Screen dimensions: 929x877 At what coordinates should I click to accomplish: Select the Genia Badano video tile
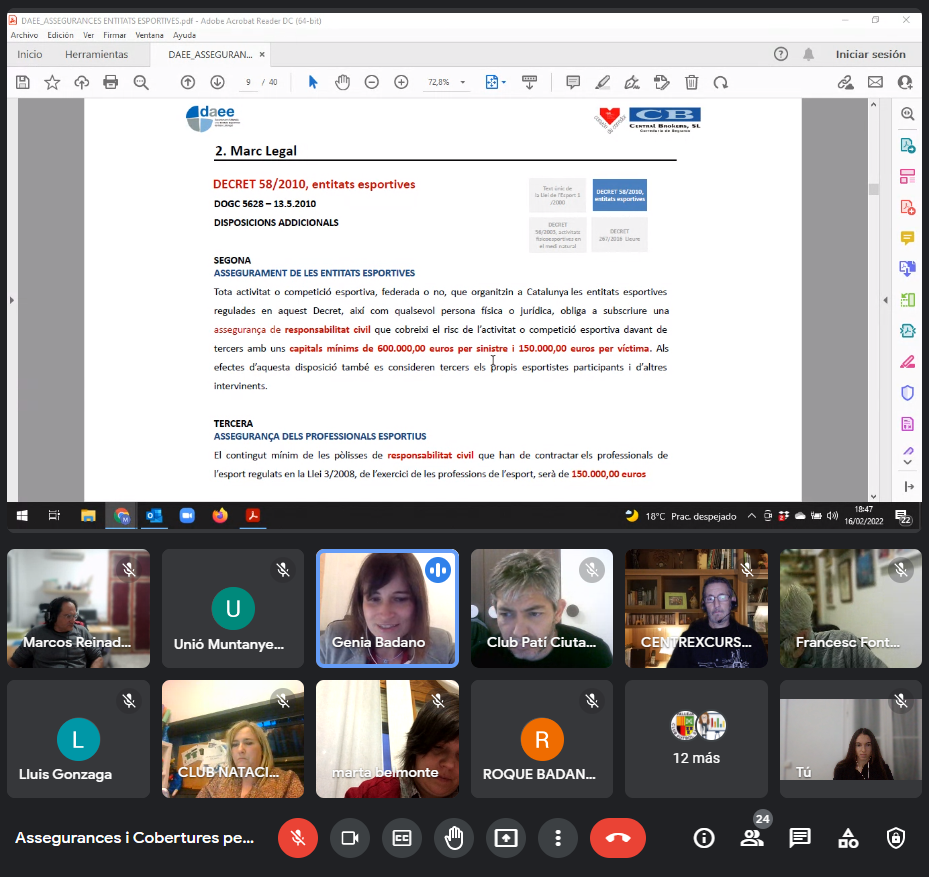click(x=387, y=607)
